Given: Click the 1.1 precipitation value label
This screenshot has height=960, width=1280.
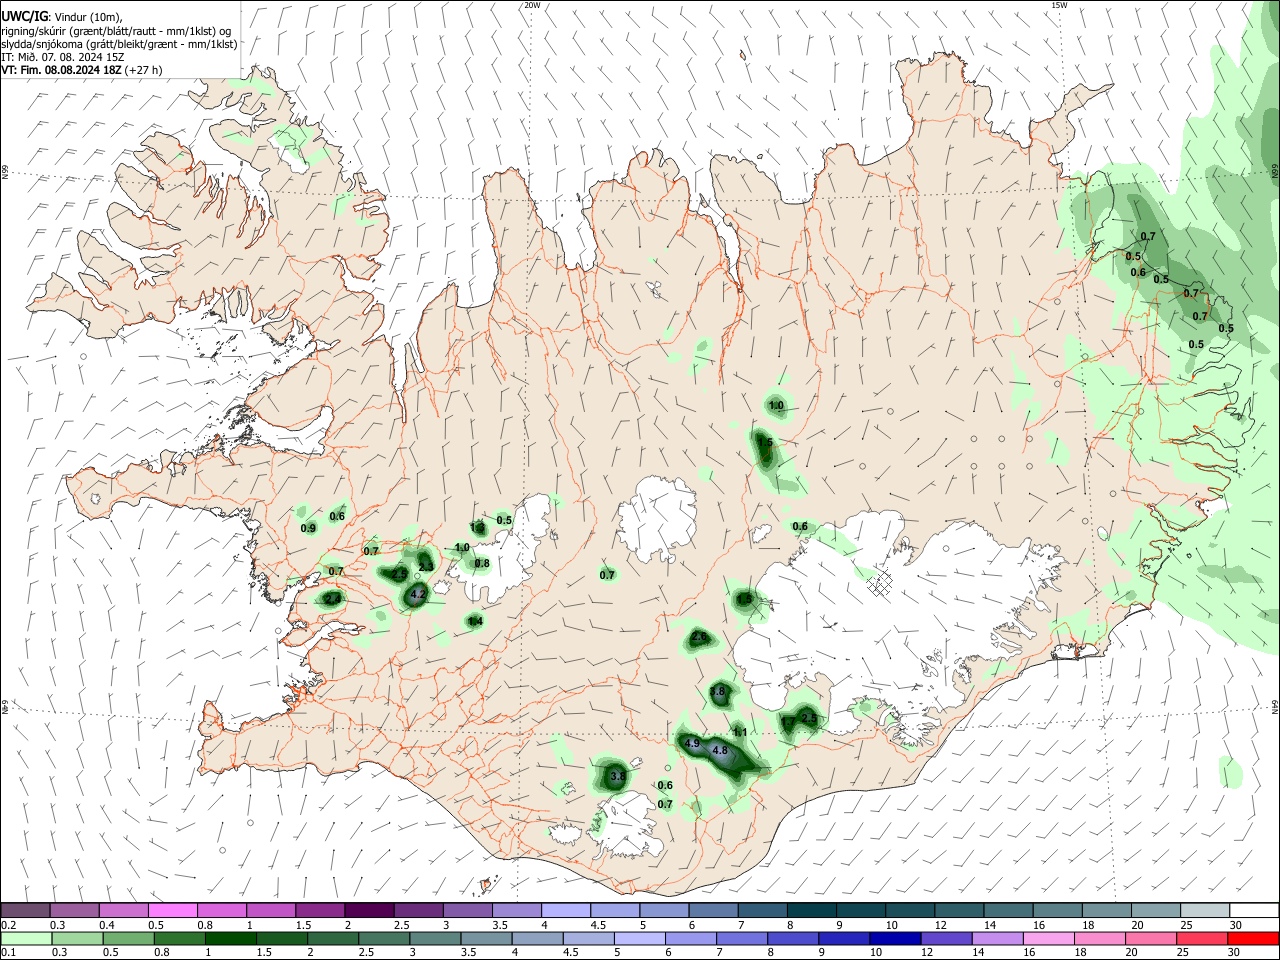Looking at the screenshot, I should point(740,733).
